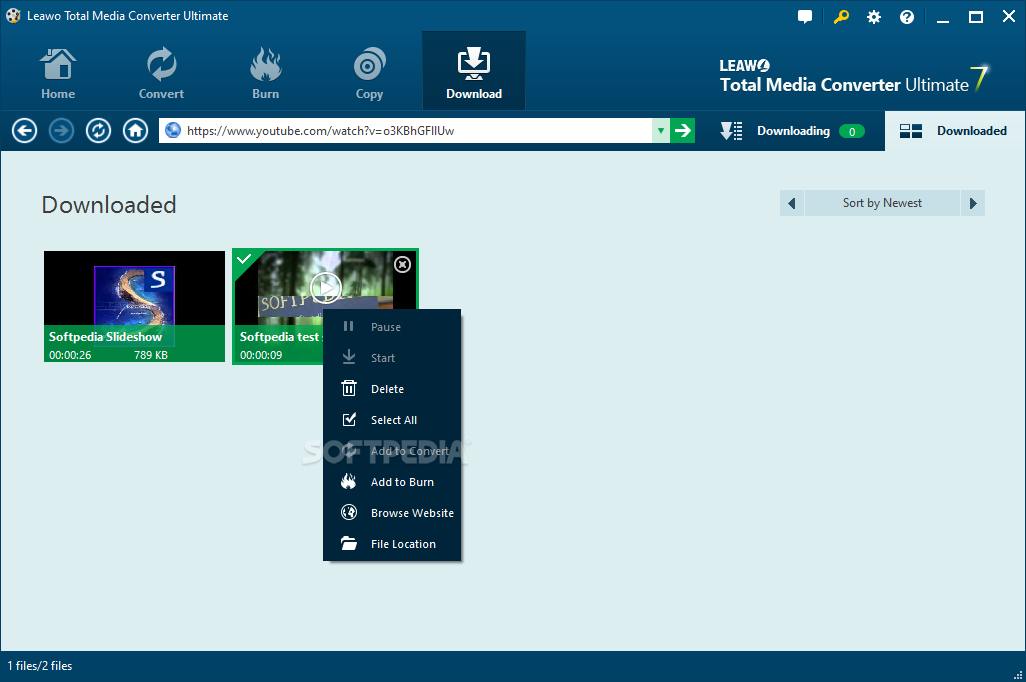The image size is (1026, 682).
Task: Click the 789 KB file size
Action: pyautogui.click(x=151, y=355)
